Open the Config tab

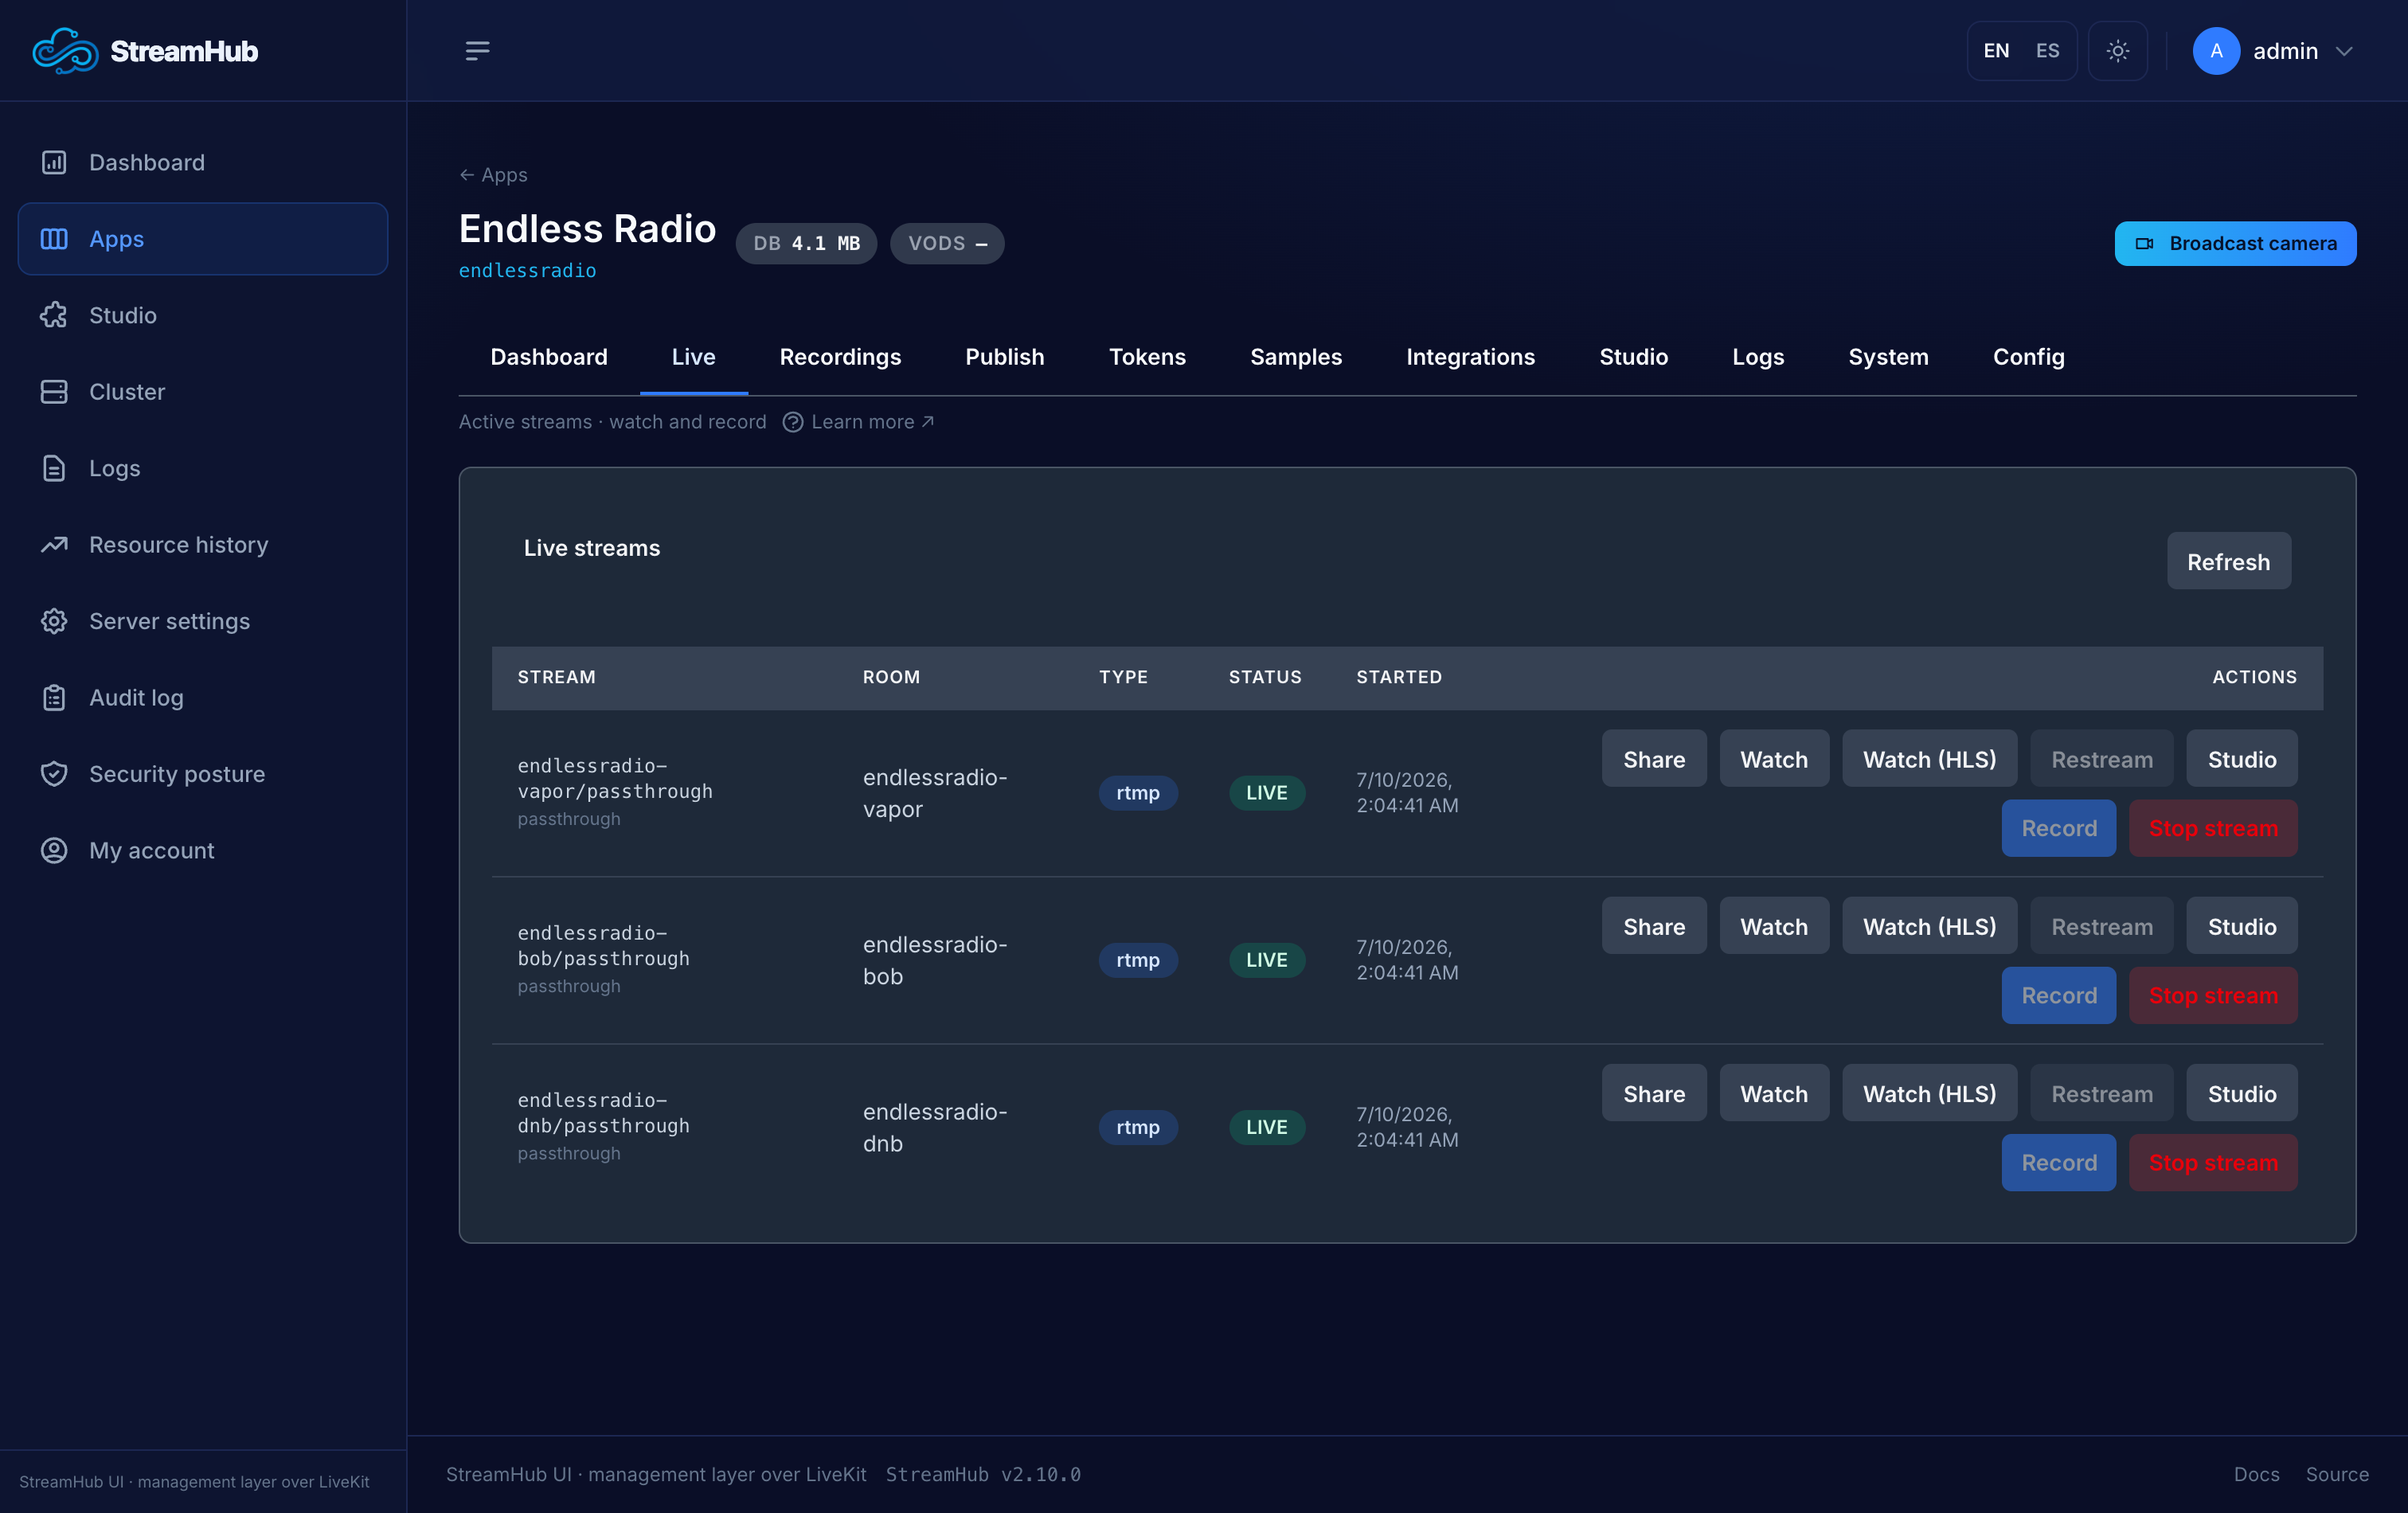pos(2028,357)
